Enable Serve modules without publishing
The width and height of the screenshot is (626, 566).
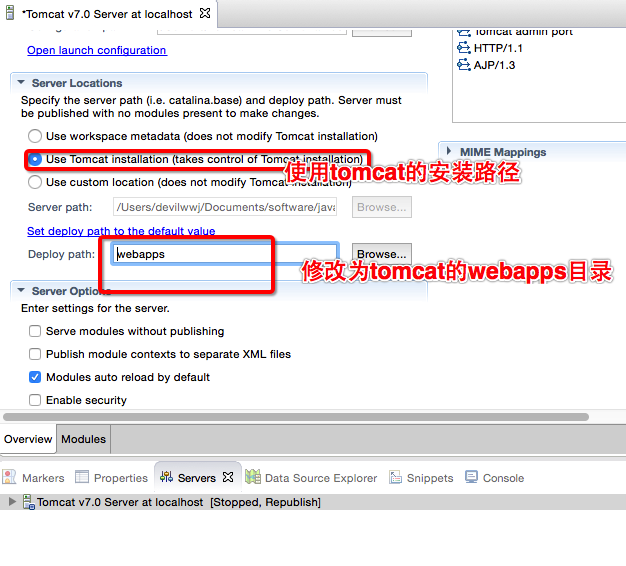(x=35, y=331)
